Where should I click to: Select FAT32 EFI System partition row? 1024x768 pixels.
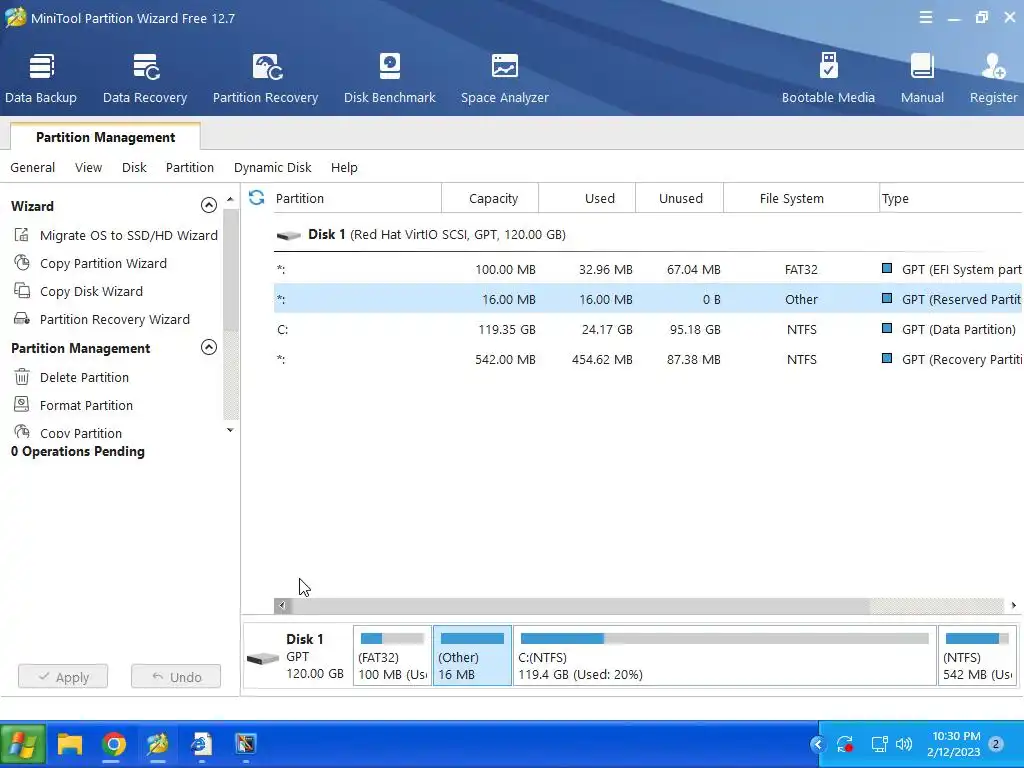(648, 269)
